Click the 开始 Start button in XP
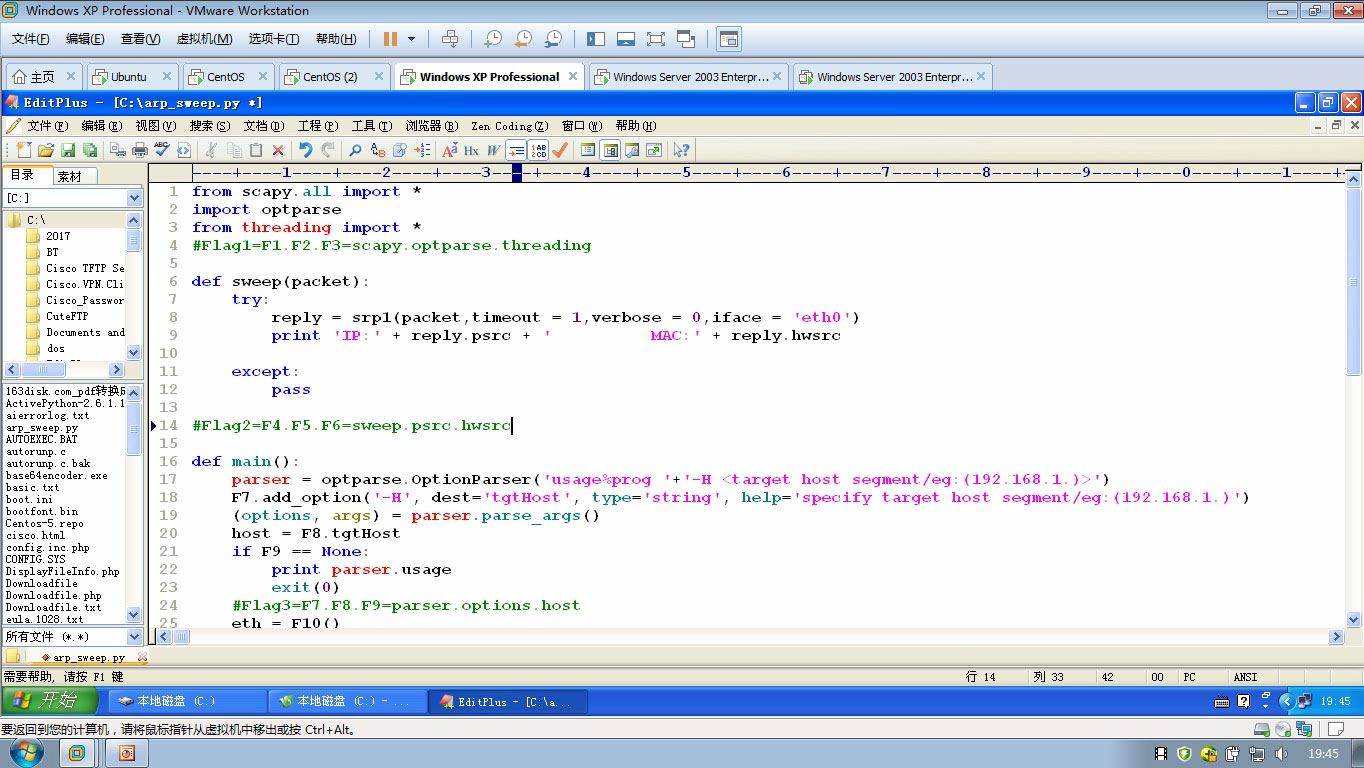 tap(50, 700)
